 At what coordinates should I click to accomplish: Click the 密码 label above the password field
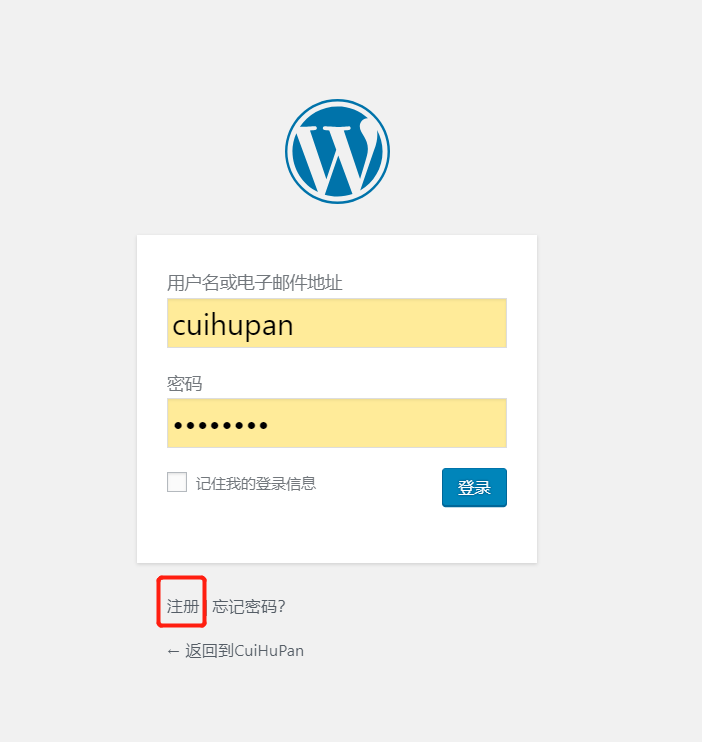(x=185, y=383)
